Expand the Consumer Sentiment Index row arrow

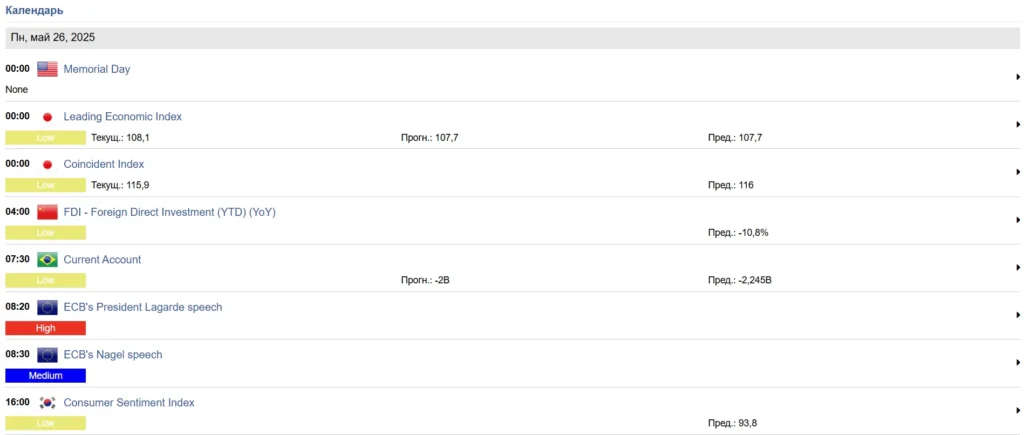[x=1017, y=410]
